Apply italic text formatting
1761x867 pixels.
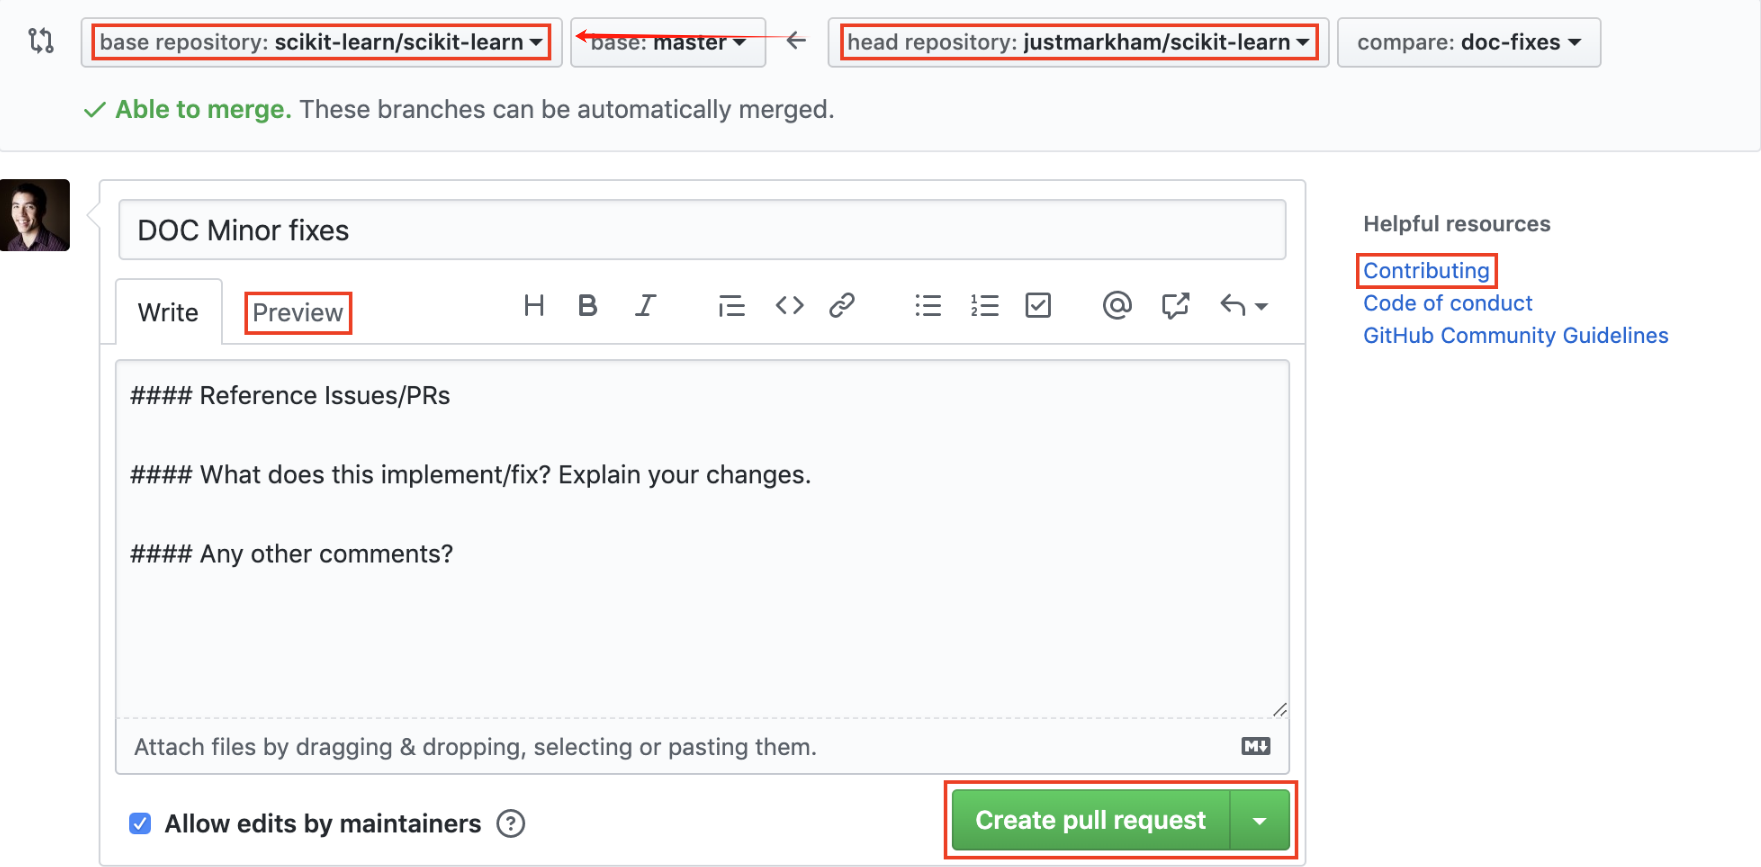(646, 305)
